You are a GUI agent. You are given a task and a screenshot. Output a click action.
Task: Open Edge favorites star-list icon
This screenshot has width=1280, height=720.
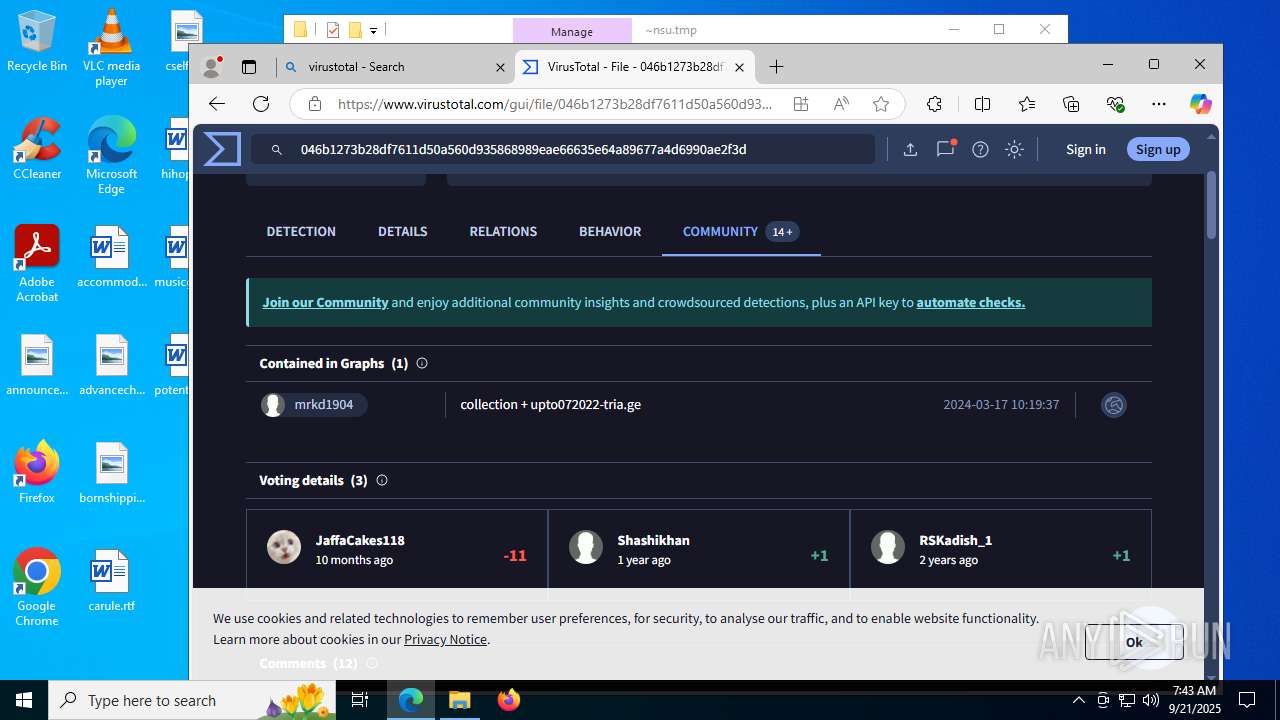click(1027, 104)
